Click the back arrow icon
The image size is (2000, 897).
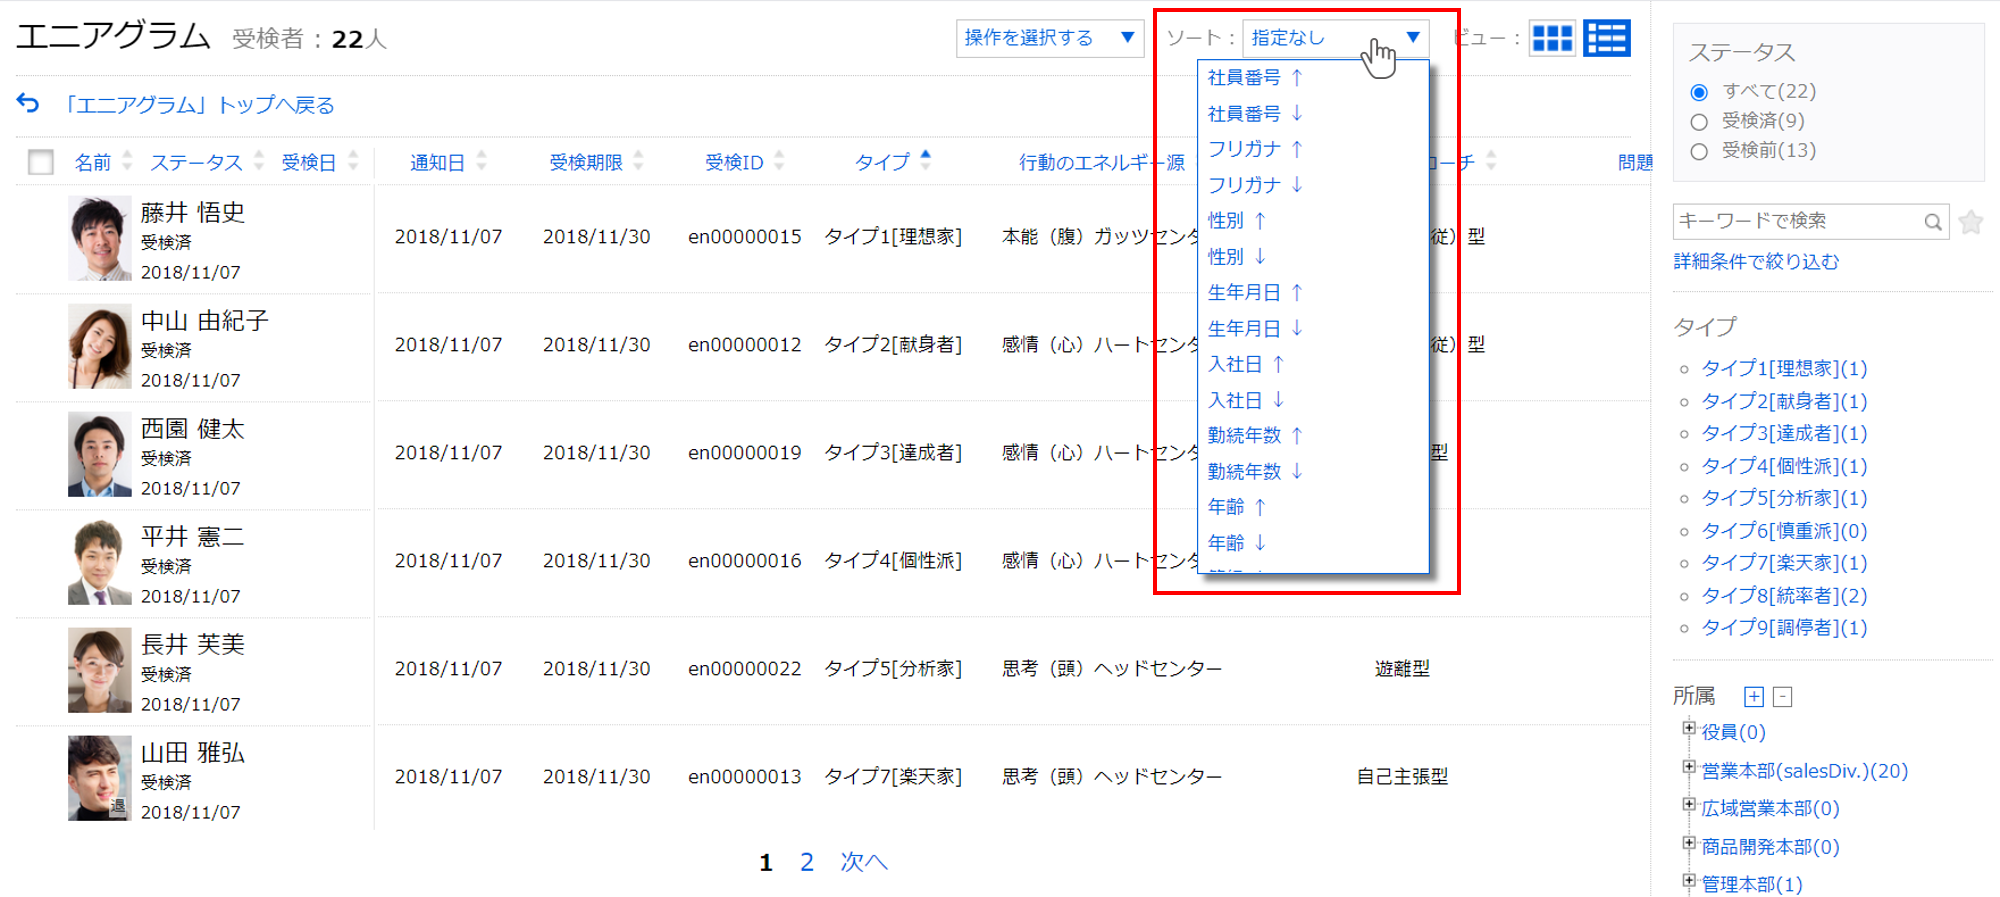pos(28,103)
